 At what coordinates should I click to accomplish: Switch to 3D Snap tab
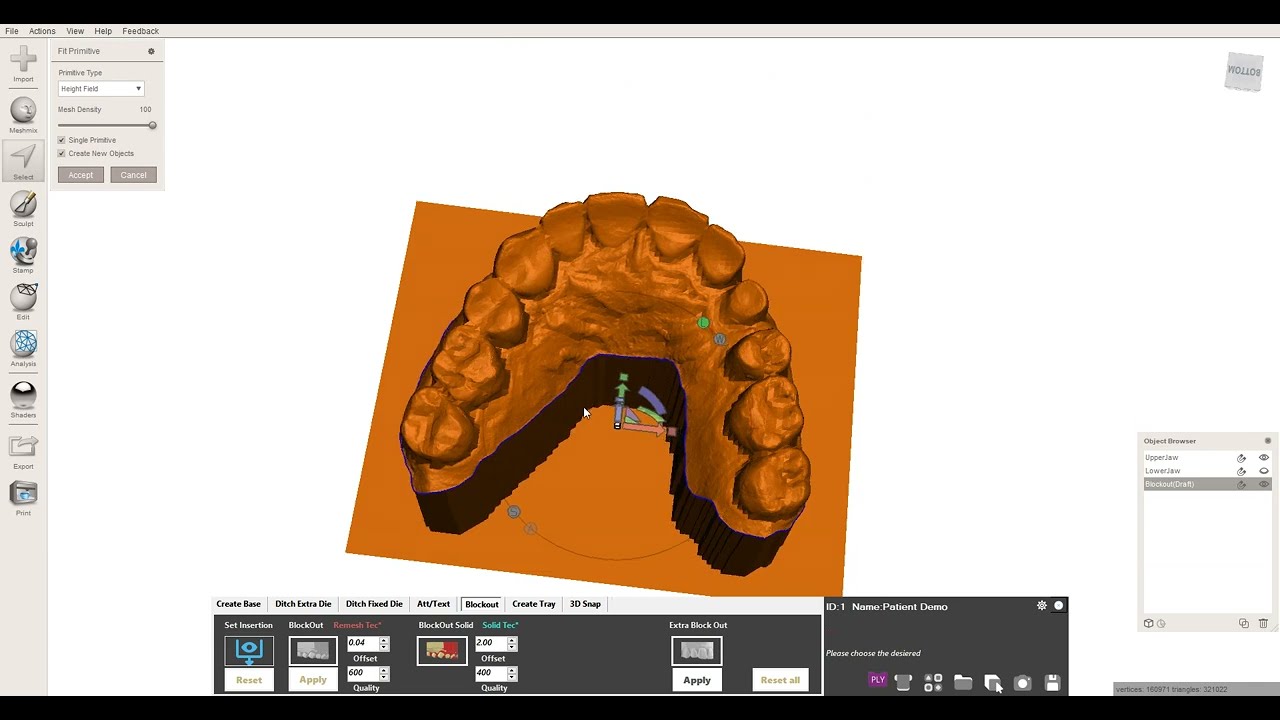(x=585, y=604)
